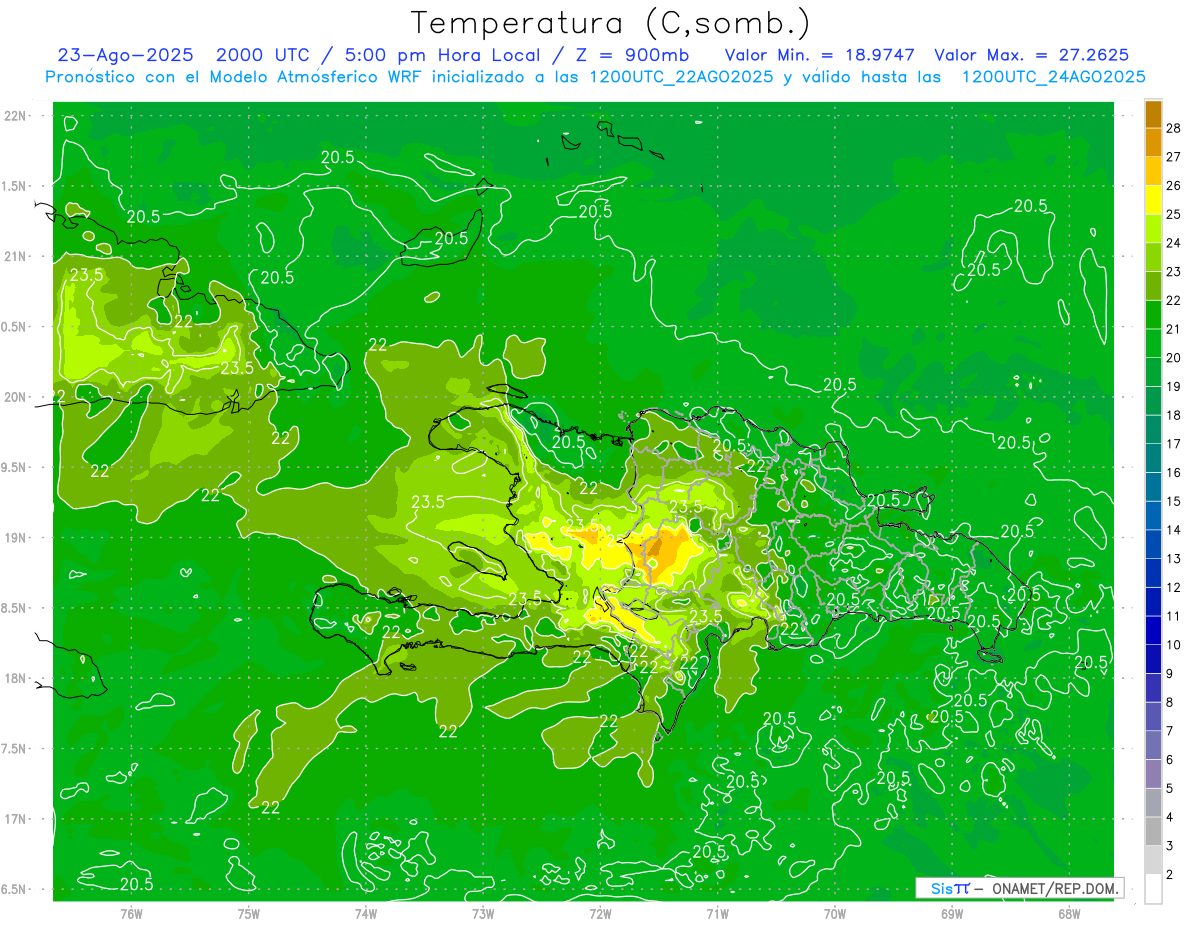Image resolution: width=1200 pixels, height=927 pixels.
Task: Click the "75W" longitude axis label
Action: 249,913
